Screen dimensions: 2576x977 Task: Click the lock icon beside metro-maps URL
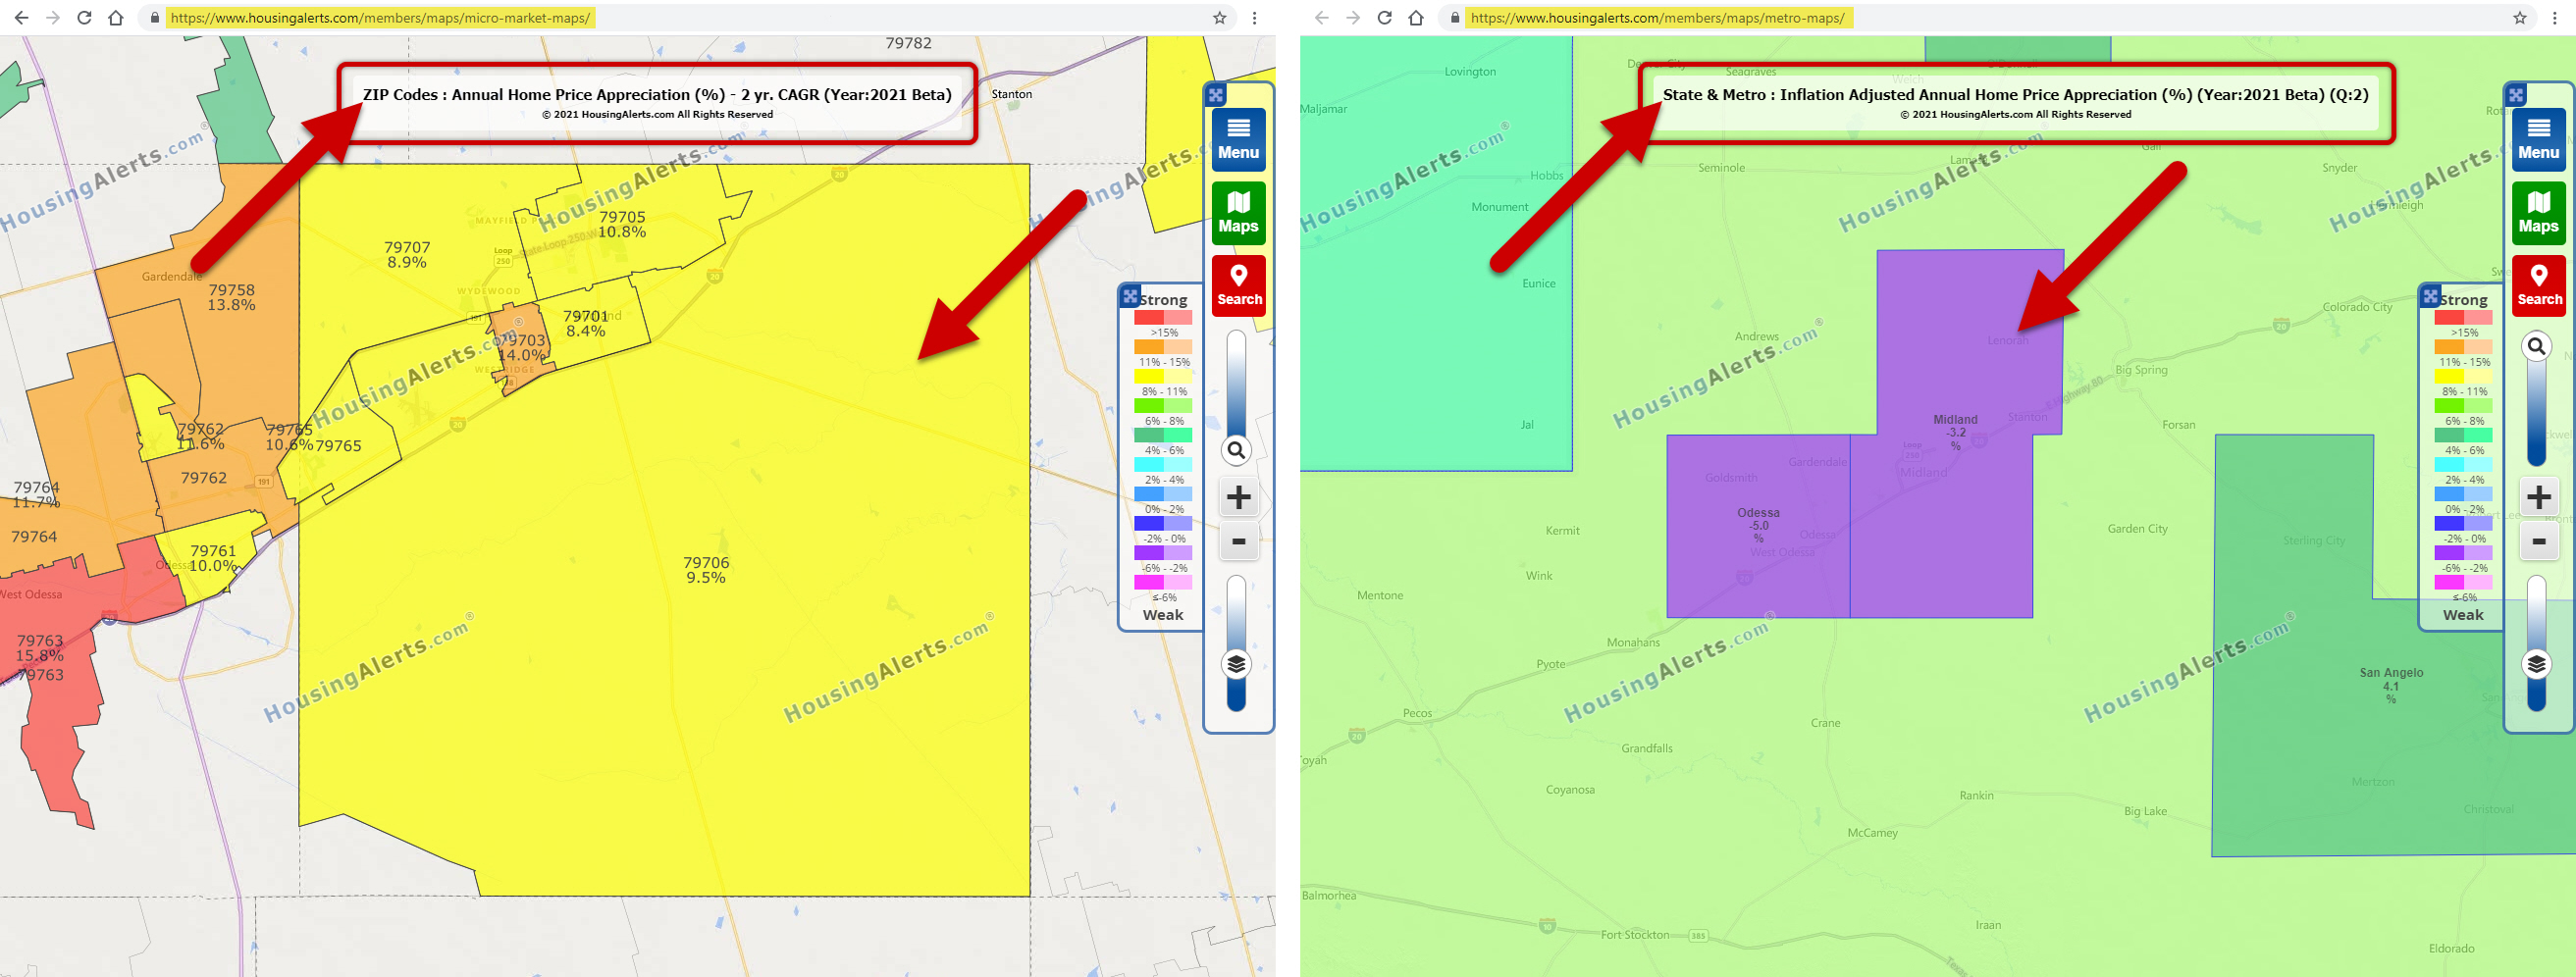tap(1454, 18)
